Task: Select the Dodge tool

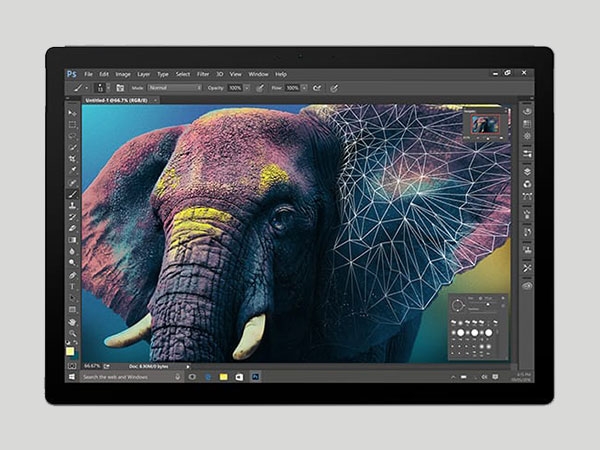Action: tap(72, 262)
